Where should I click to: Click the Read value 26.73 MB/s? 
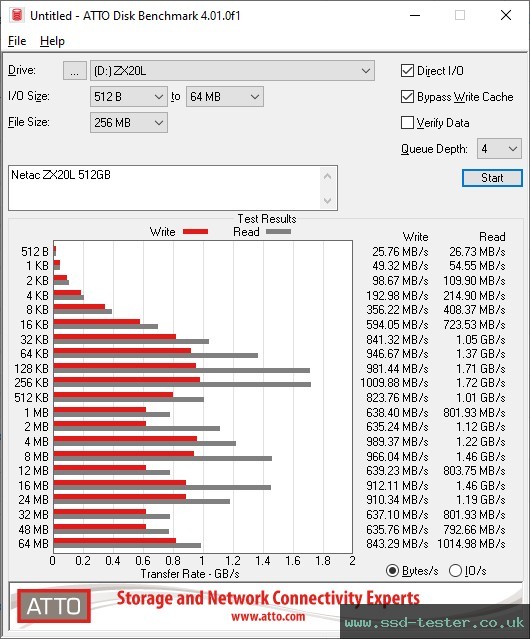(x=477, y=251)
